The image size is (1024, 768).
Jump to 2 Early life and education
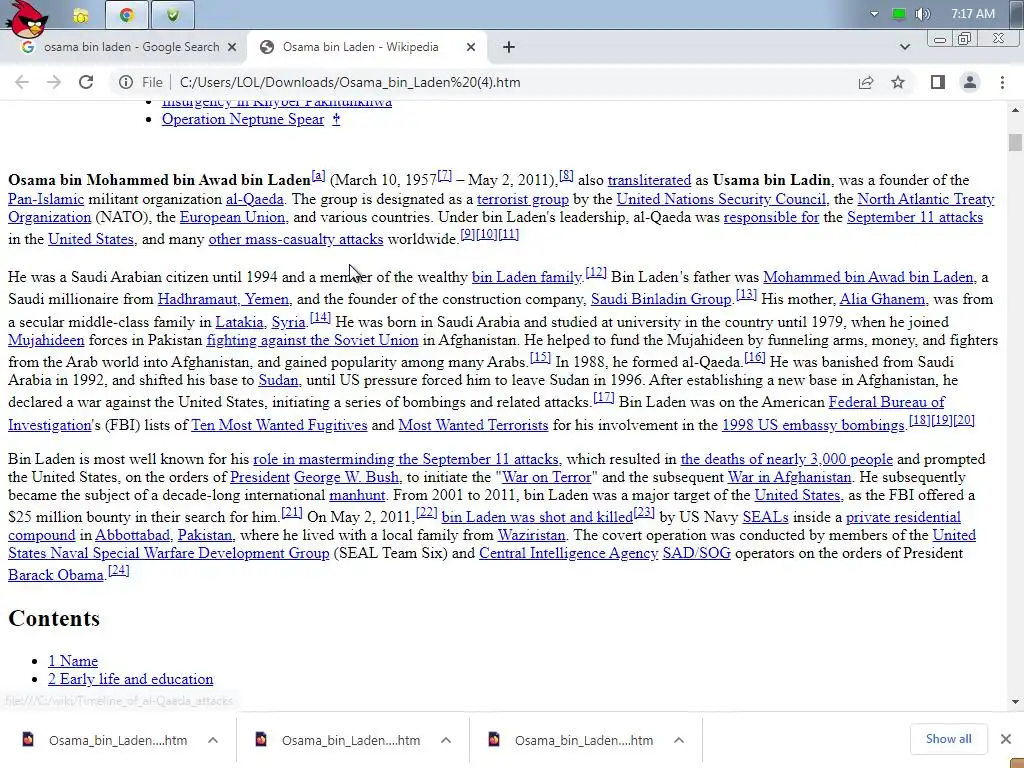(x=131, y=679)
